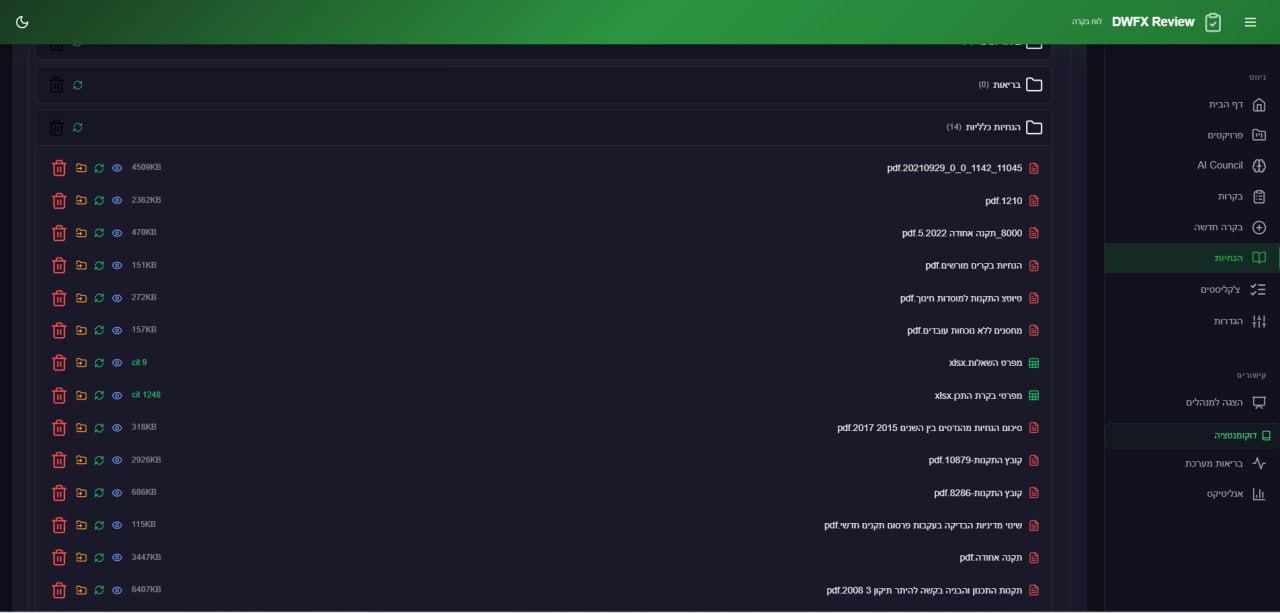Select בקרה חדשה in the sidebar

(x=1218, y=227)
